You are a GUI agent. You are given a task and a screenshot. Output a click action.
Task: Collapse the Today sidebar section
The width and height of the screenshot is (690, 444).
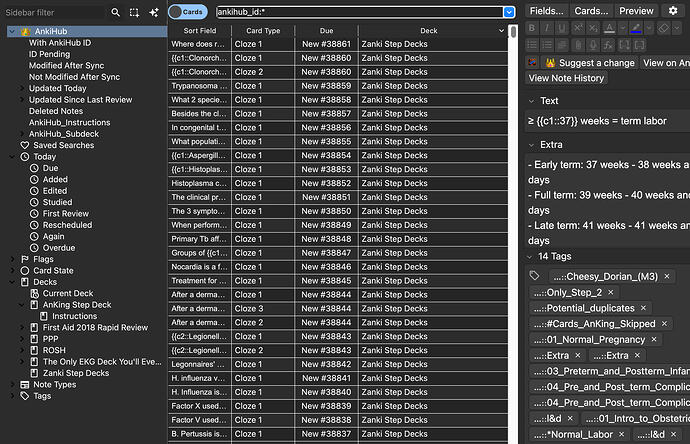[x=12, y=157]
